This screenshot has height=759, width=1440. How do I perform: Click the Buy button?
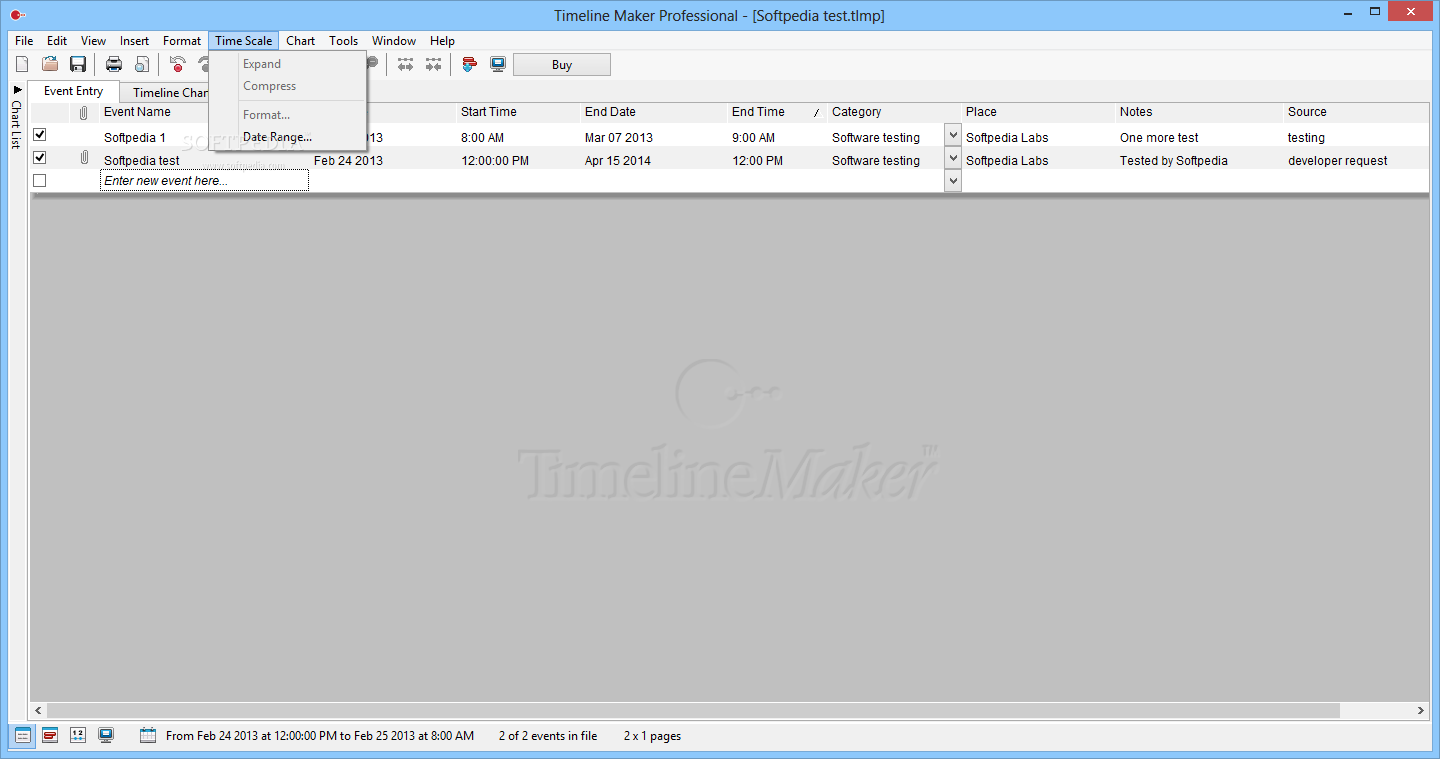click(x=562, y=65)
